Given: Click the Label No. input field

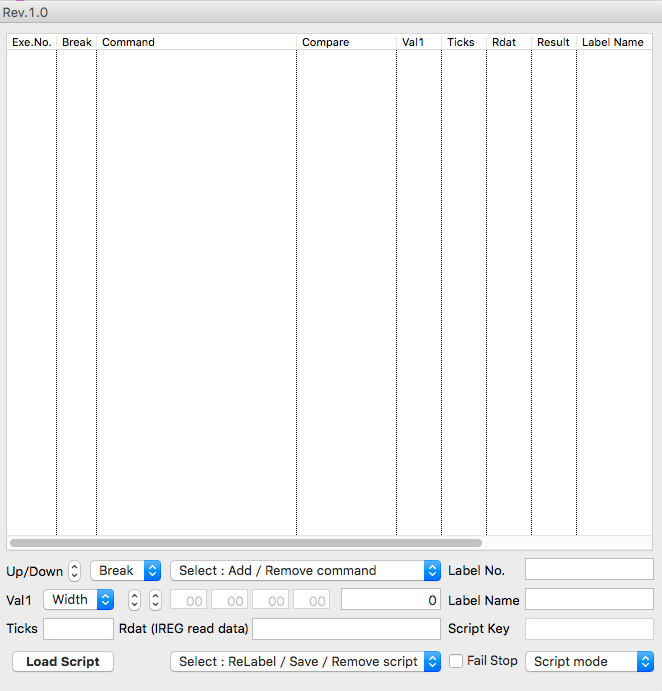Looking at the screenshot, I should 589,569.
